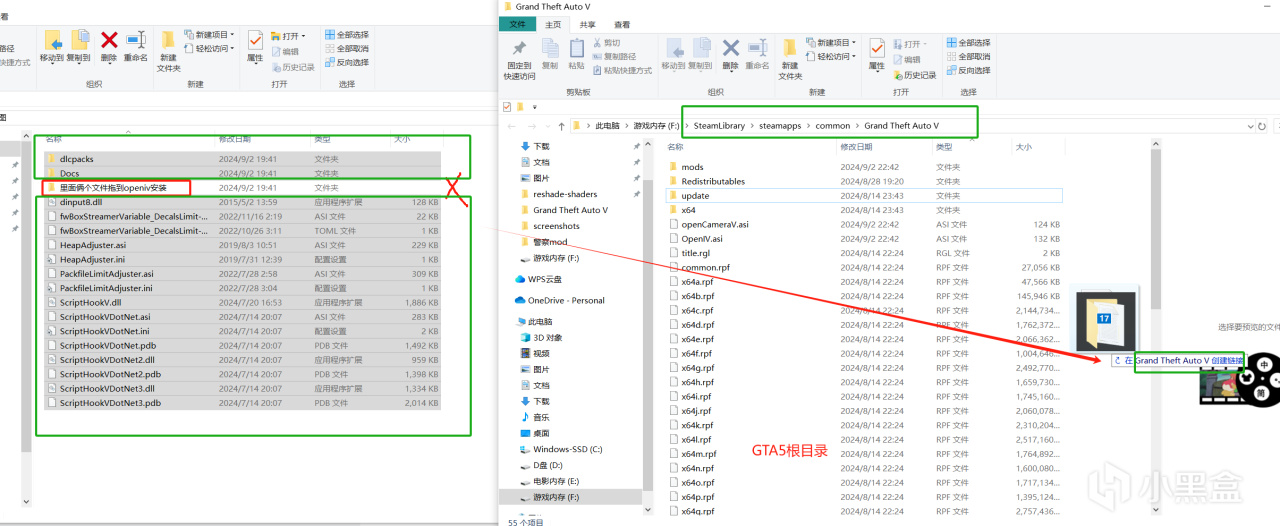Pin to Quick access in GTA V window
The height and width of the screenshot is (526, 1280).
click(x=519, y=59)
